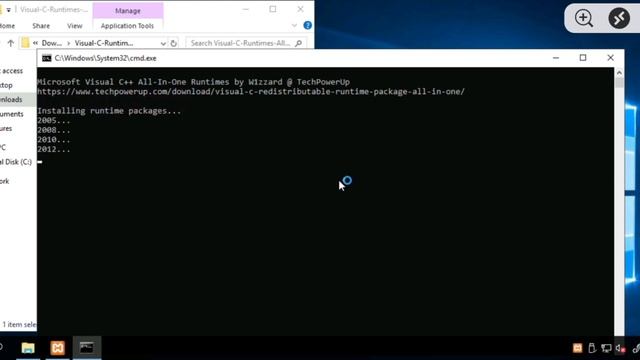Open the XAMPP icon in the taskbar

point(58,348)
